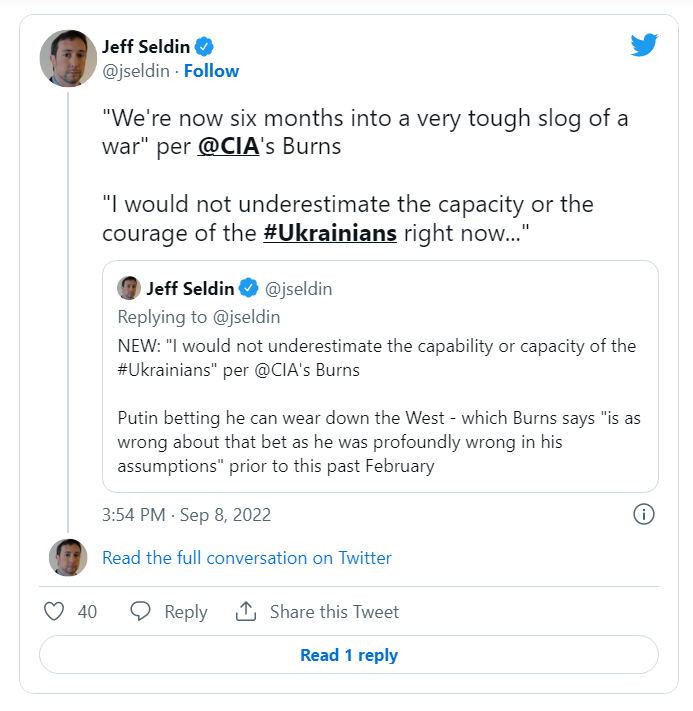Click the reply speech bubble icon
Screen dimensions: 693x711
point(141,611)
